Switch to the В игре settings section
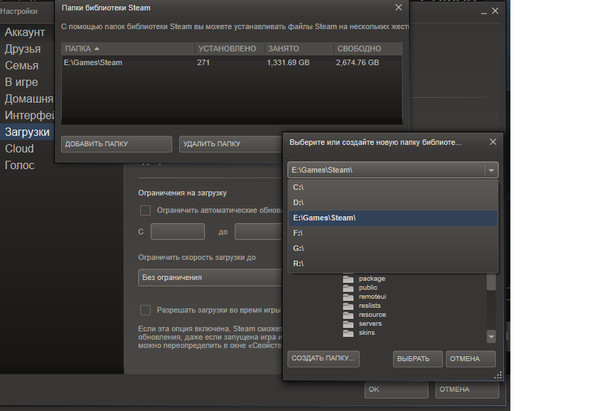This screenshot has width=600, height=411. click(x=21, y=82)
